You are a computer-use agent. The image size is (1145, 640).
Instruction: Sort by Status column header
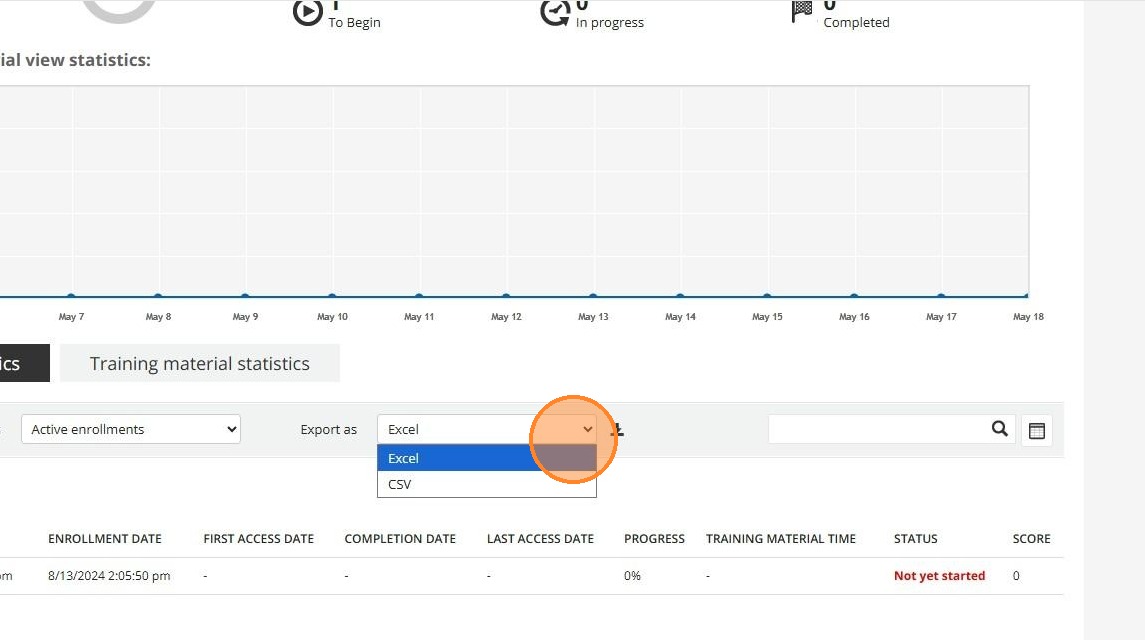[916, 538]
